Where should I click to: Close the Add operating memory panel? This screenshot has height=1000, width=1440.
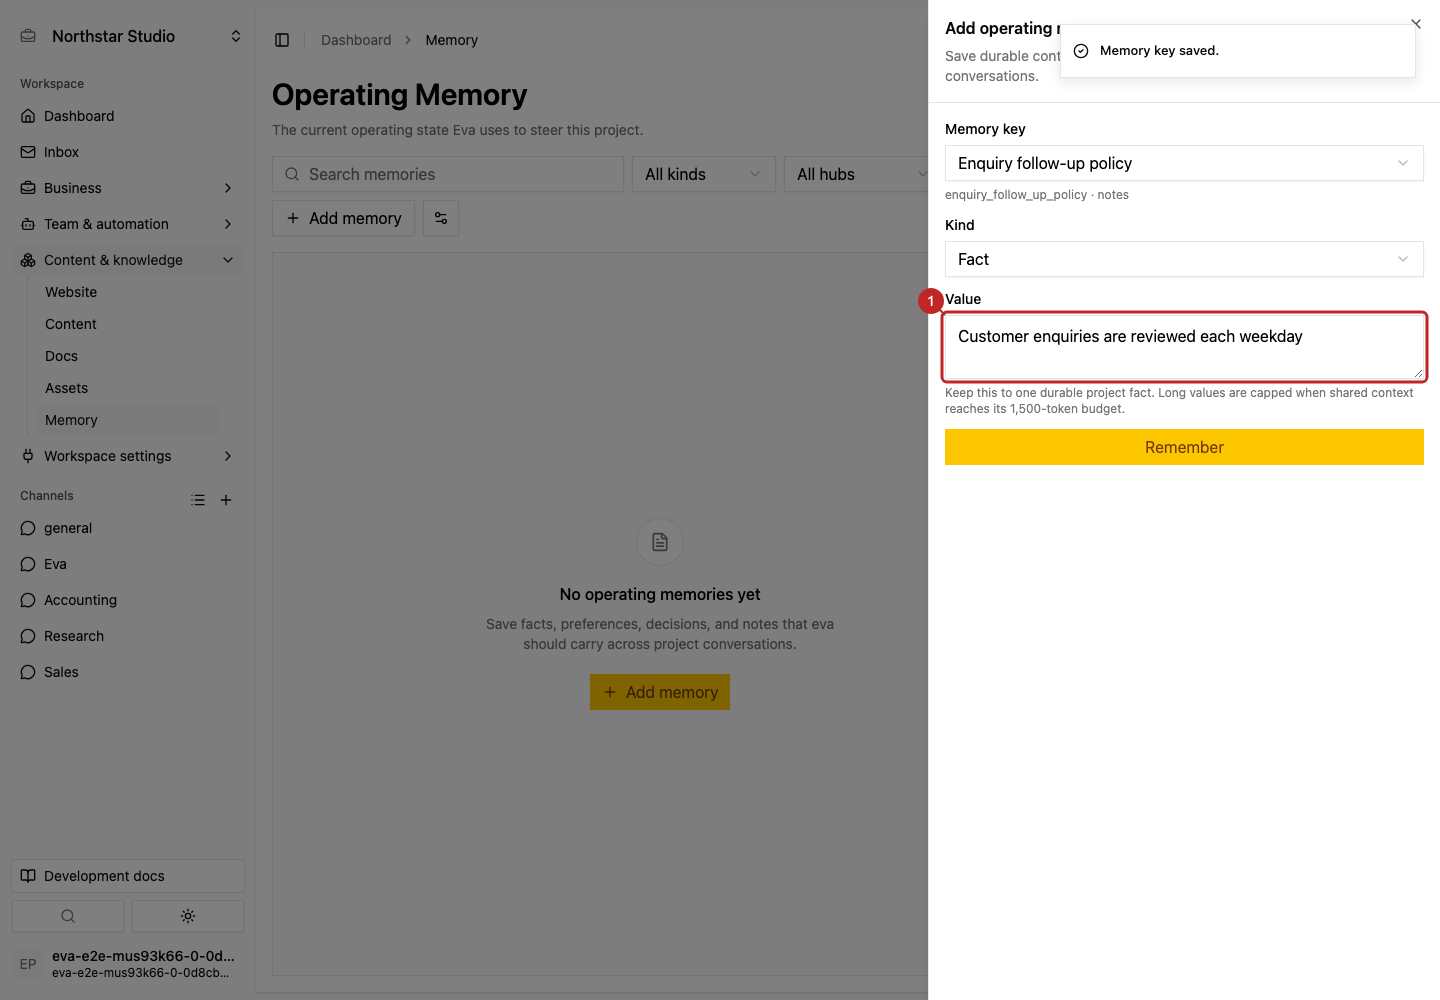[x=1416, y=23]
